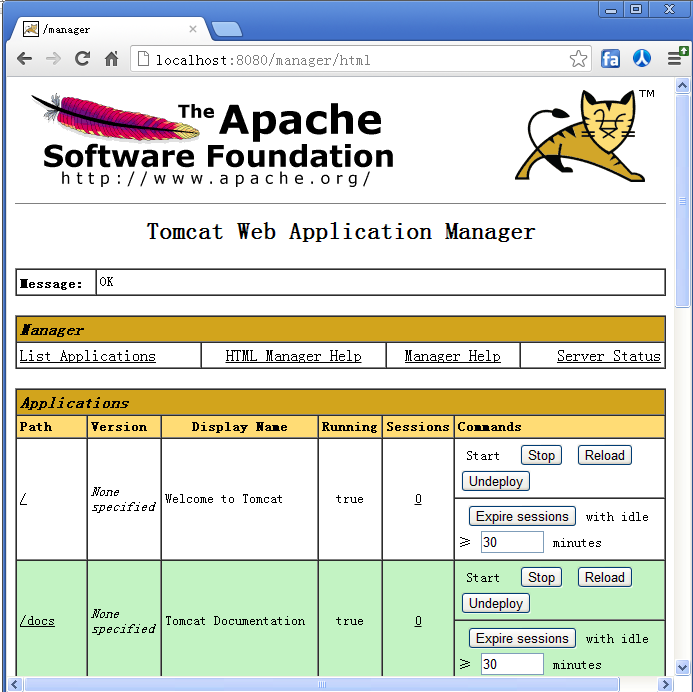The width and height of the screenshot is (693, 692).
Task: Click the 'Sessions' column header
Action: [x=418, y=427]
